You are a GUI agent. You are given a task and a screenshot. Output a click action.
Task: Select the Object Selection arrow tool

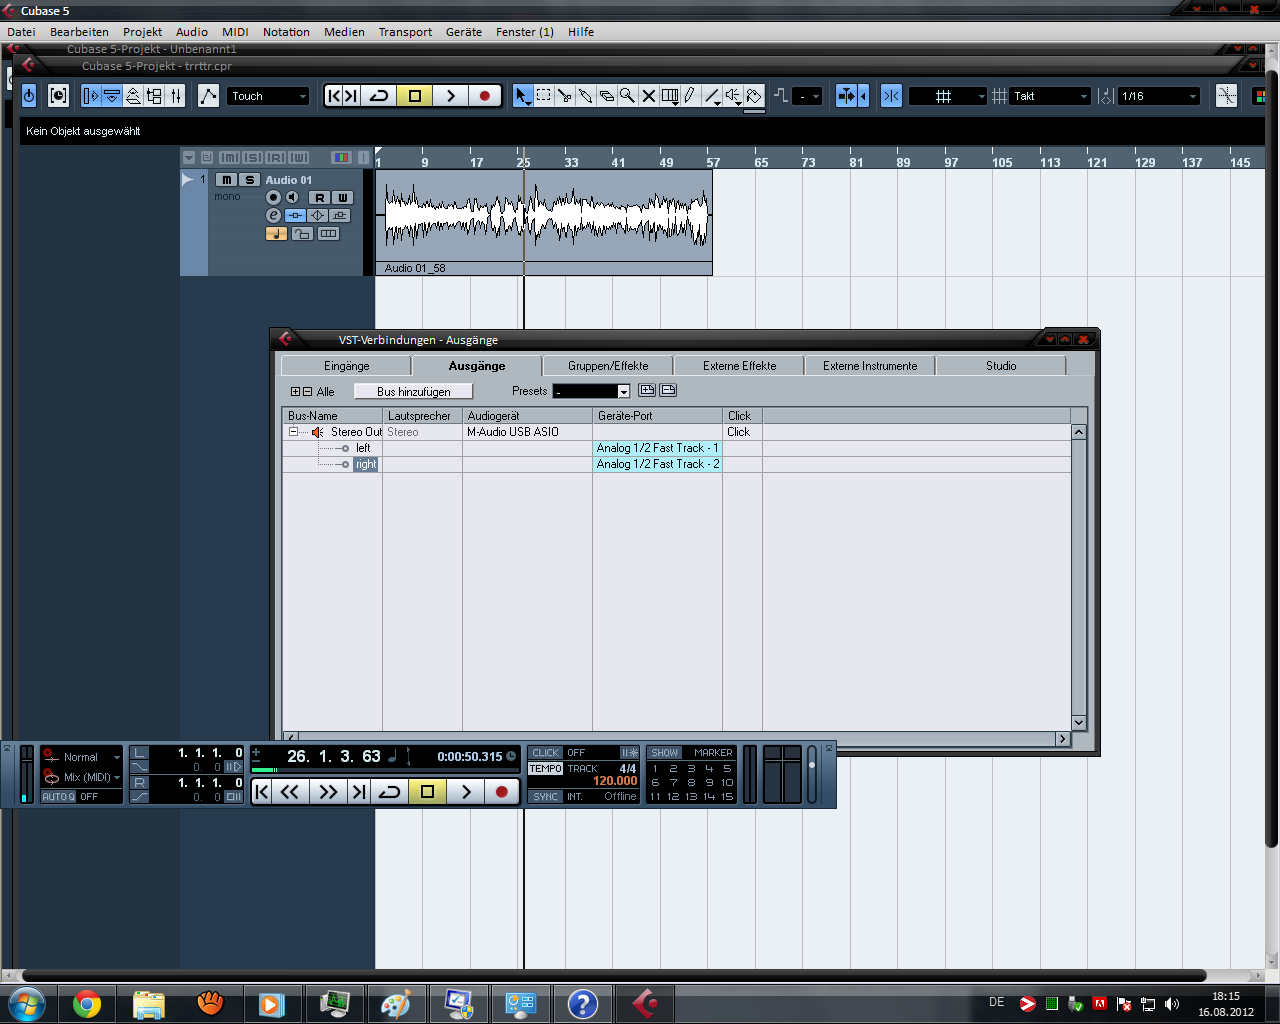tap(521, 95)
